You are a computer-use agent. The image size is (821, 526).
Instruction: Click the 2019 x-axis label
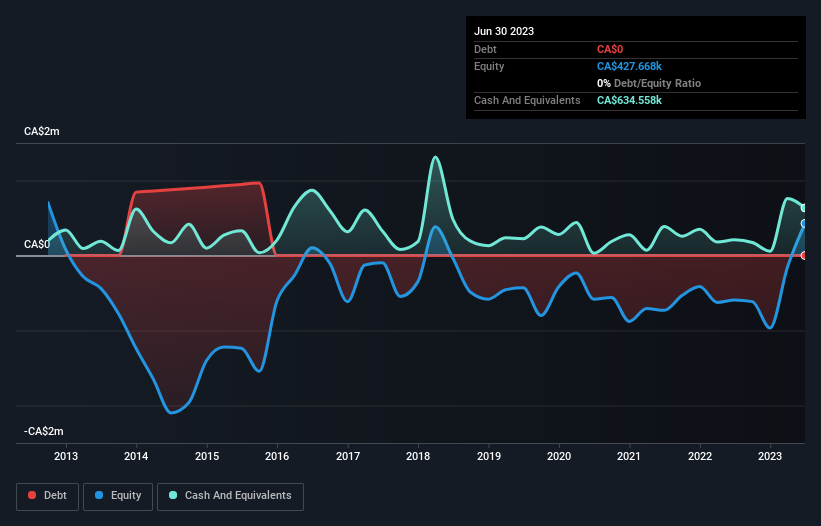pyautogui.click(x=489, y=456)
